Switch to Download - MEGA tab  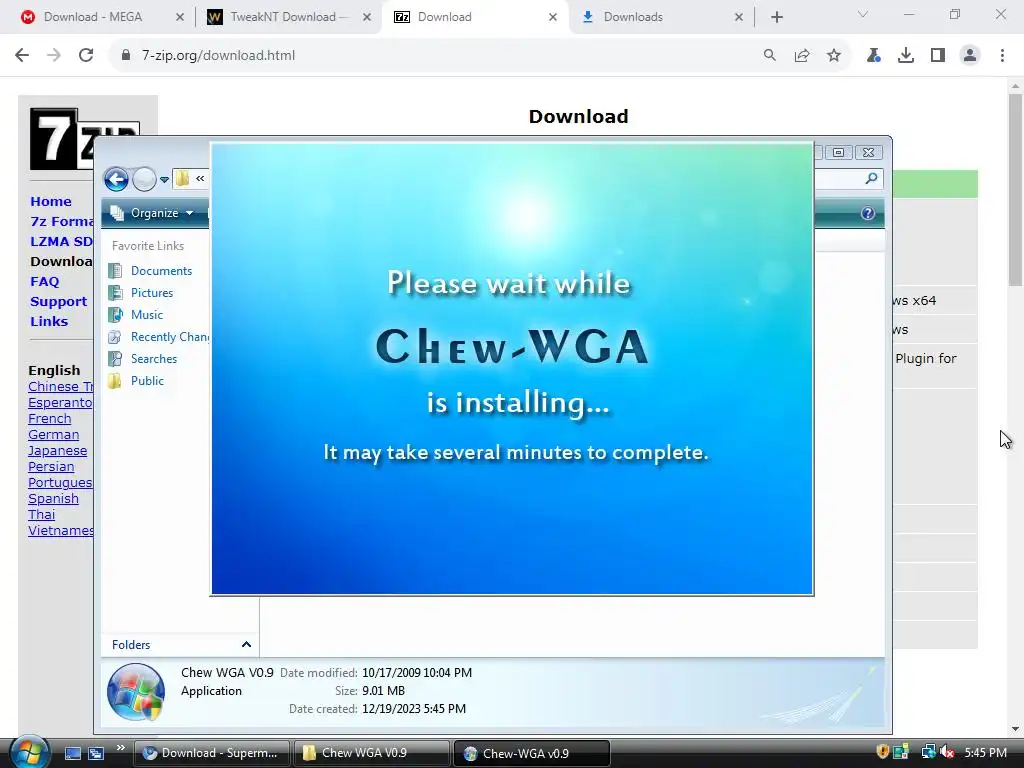point(93,17)
